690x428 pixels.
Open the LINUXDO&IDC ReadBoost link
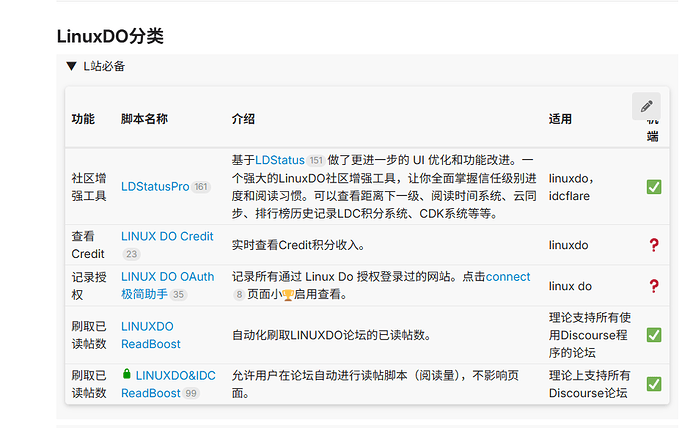tap(169, 384)
